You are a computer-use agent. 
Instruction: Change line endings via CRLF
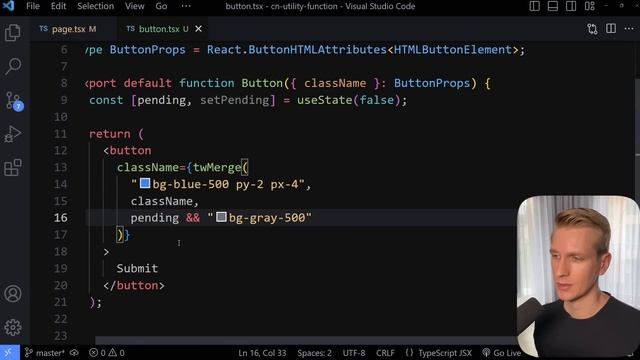(x=385, y=353)
